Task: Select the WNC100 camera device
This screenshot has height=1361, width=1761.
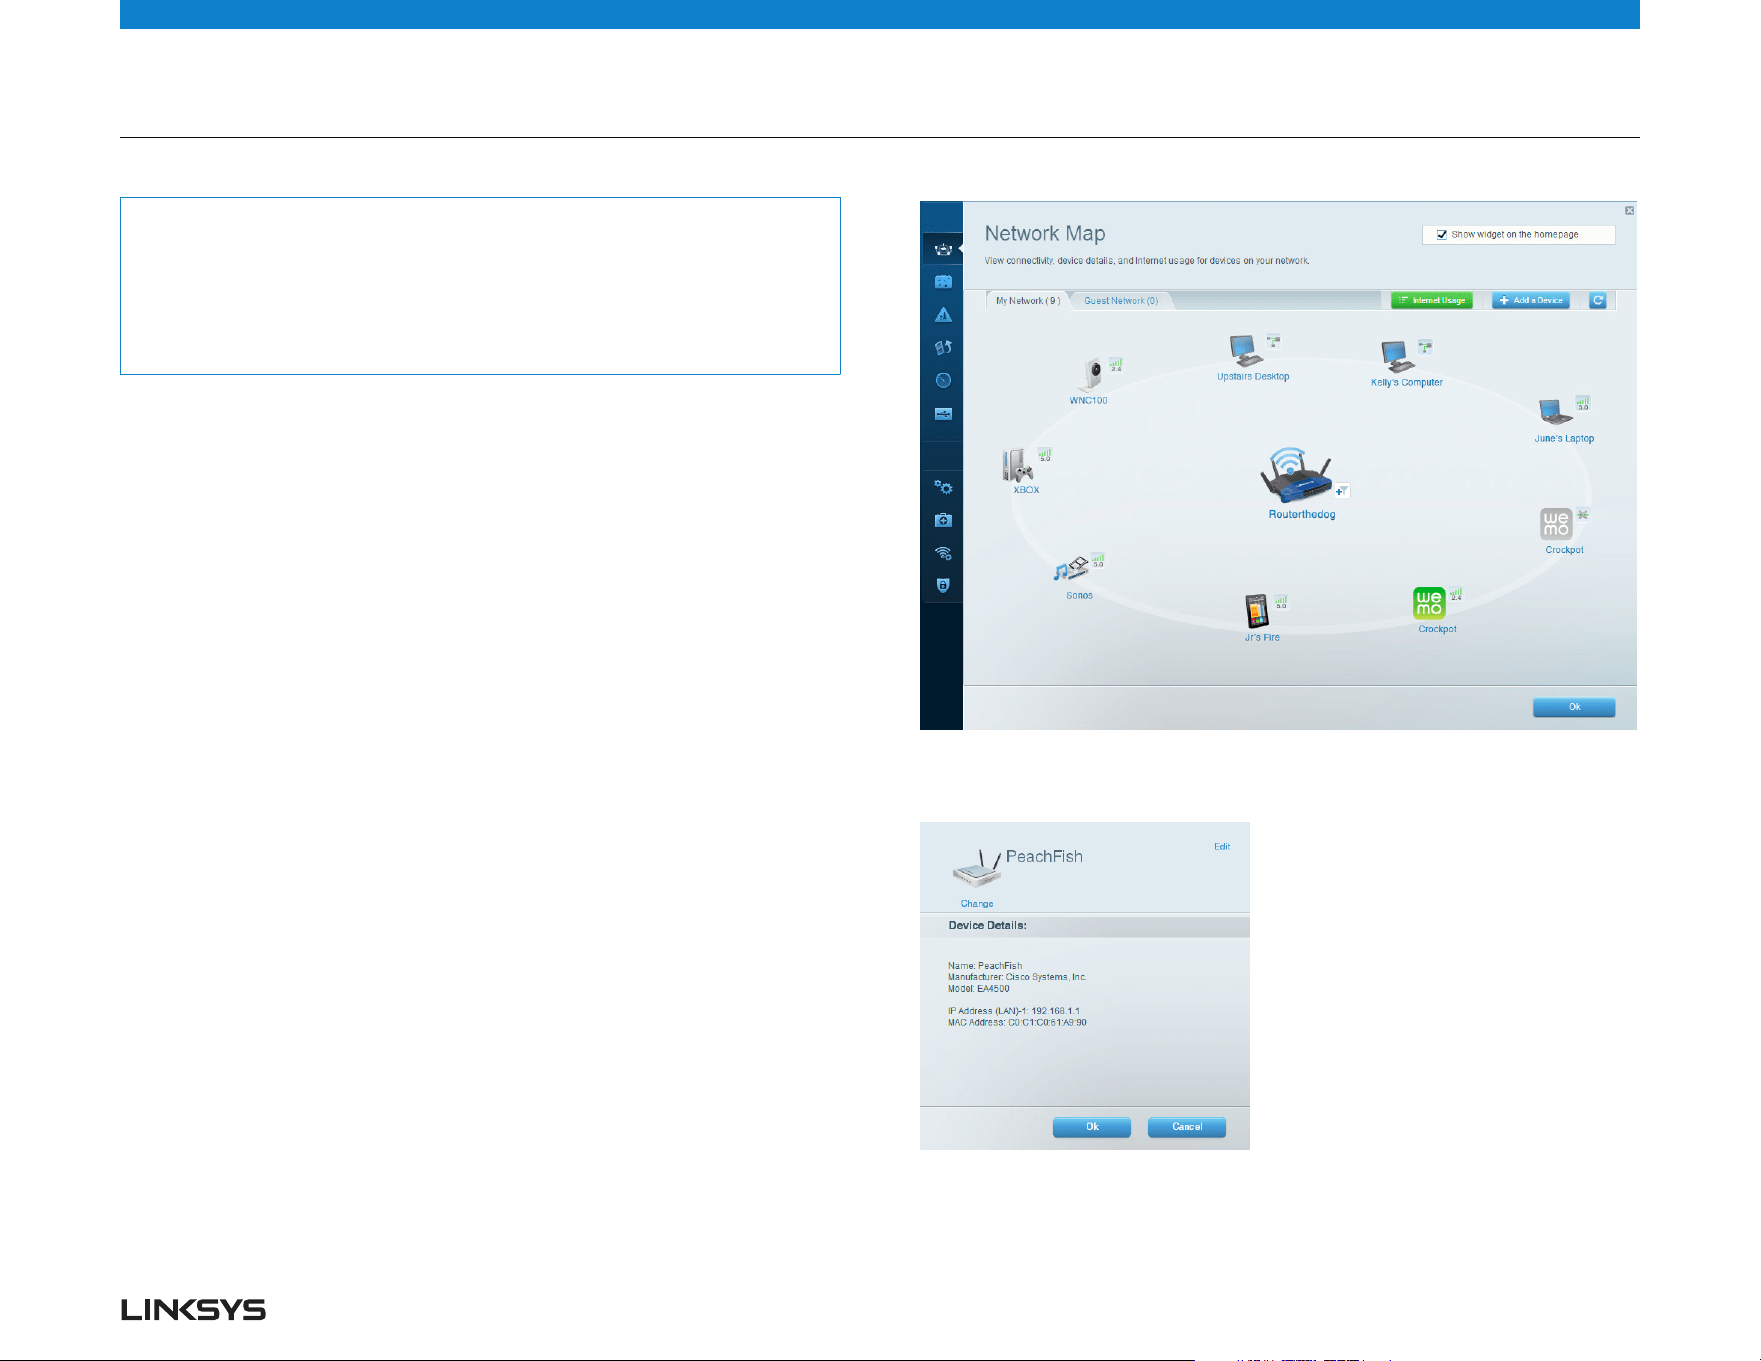Action: pyautogui.click(x=1092, y=375)
